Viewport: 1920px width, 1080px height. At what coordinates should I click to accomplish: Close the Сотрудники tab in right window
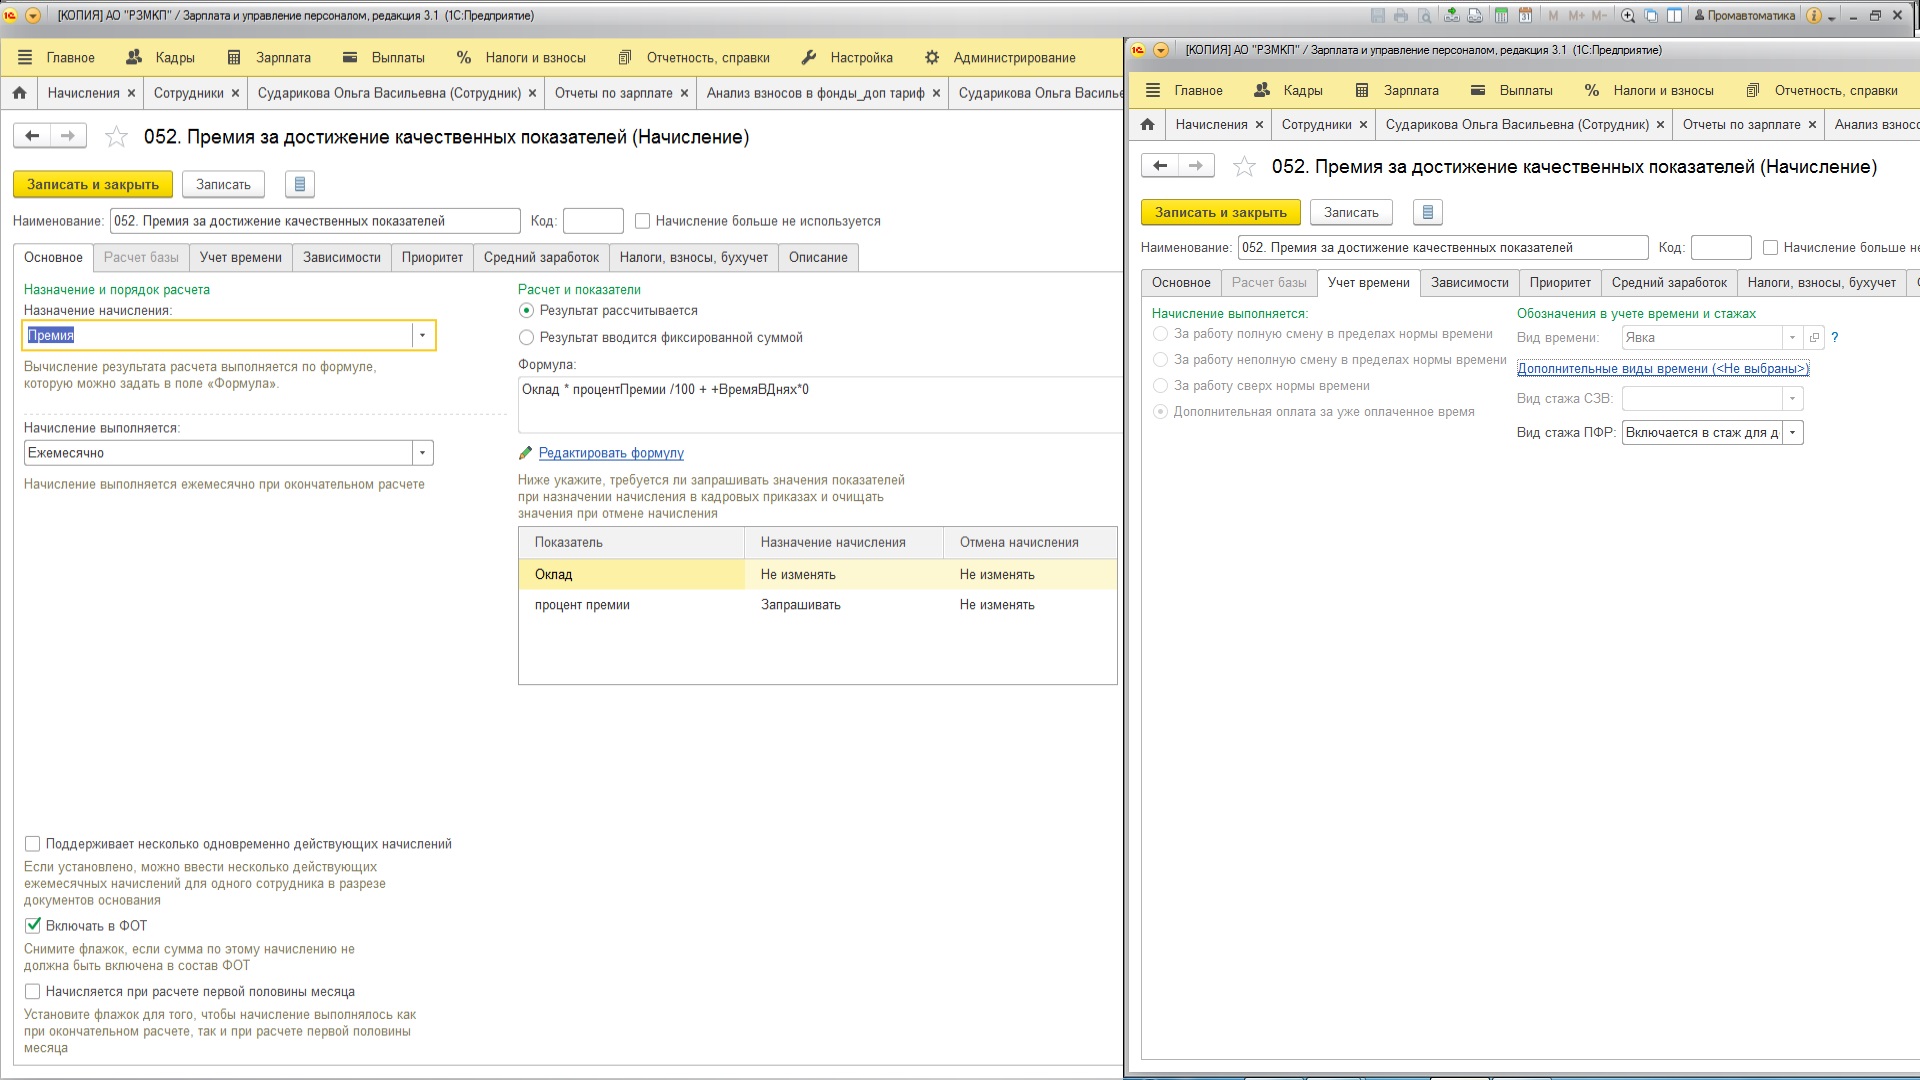point(1363,125)
